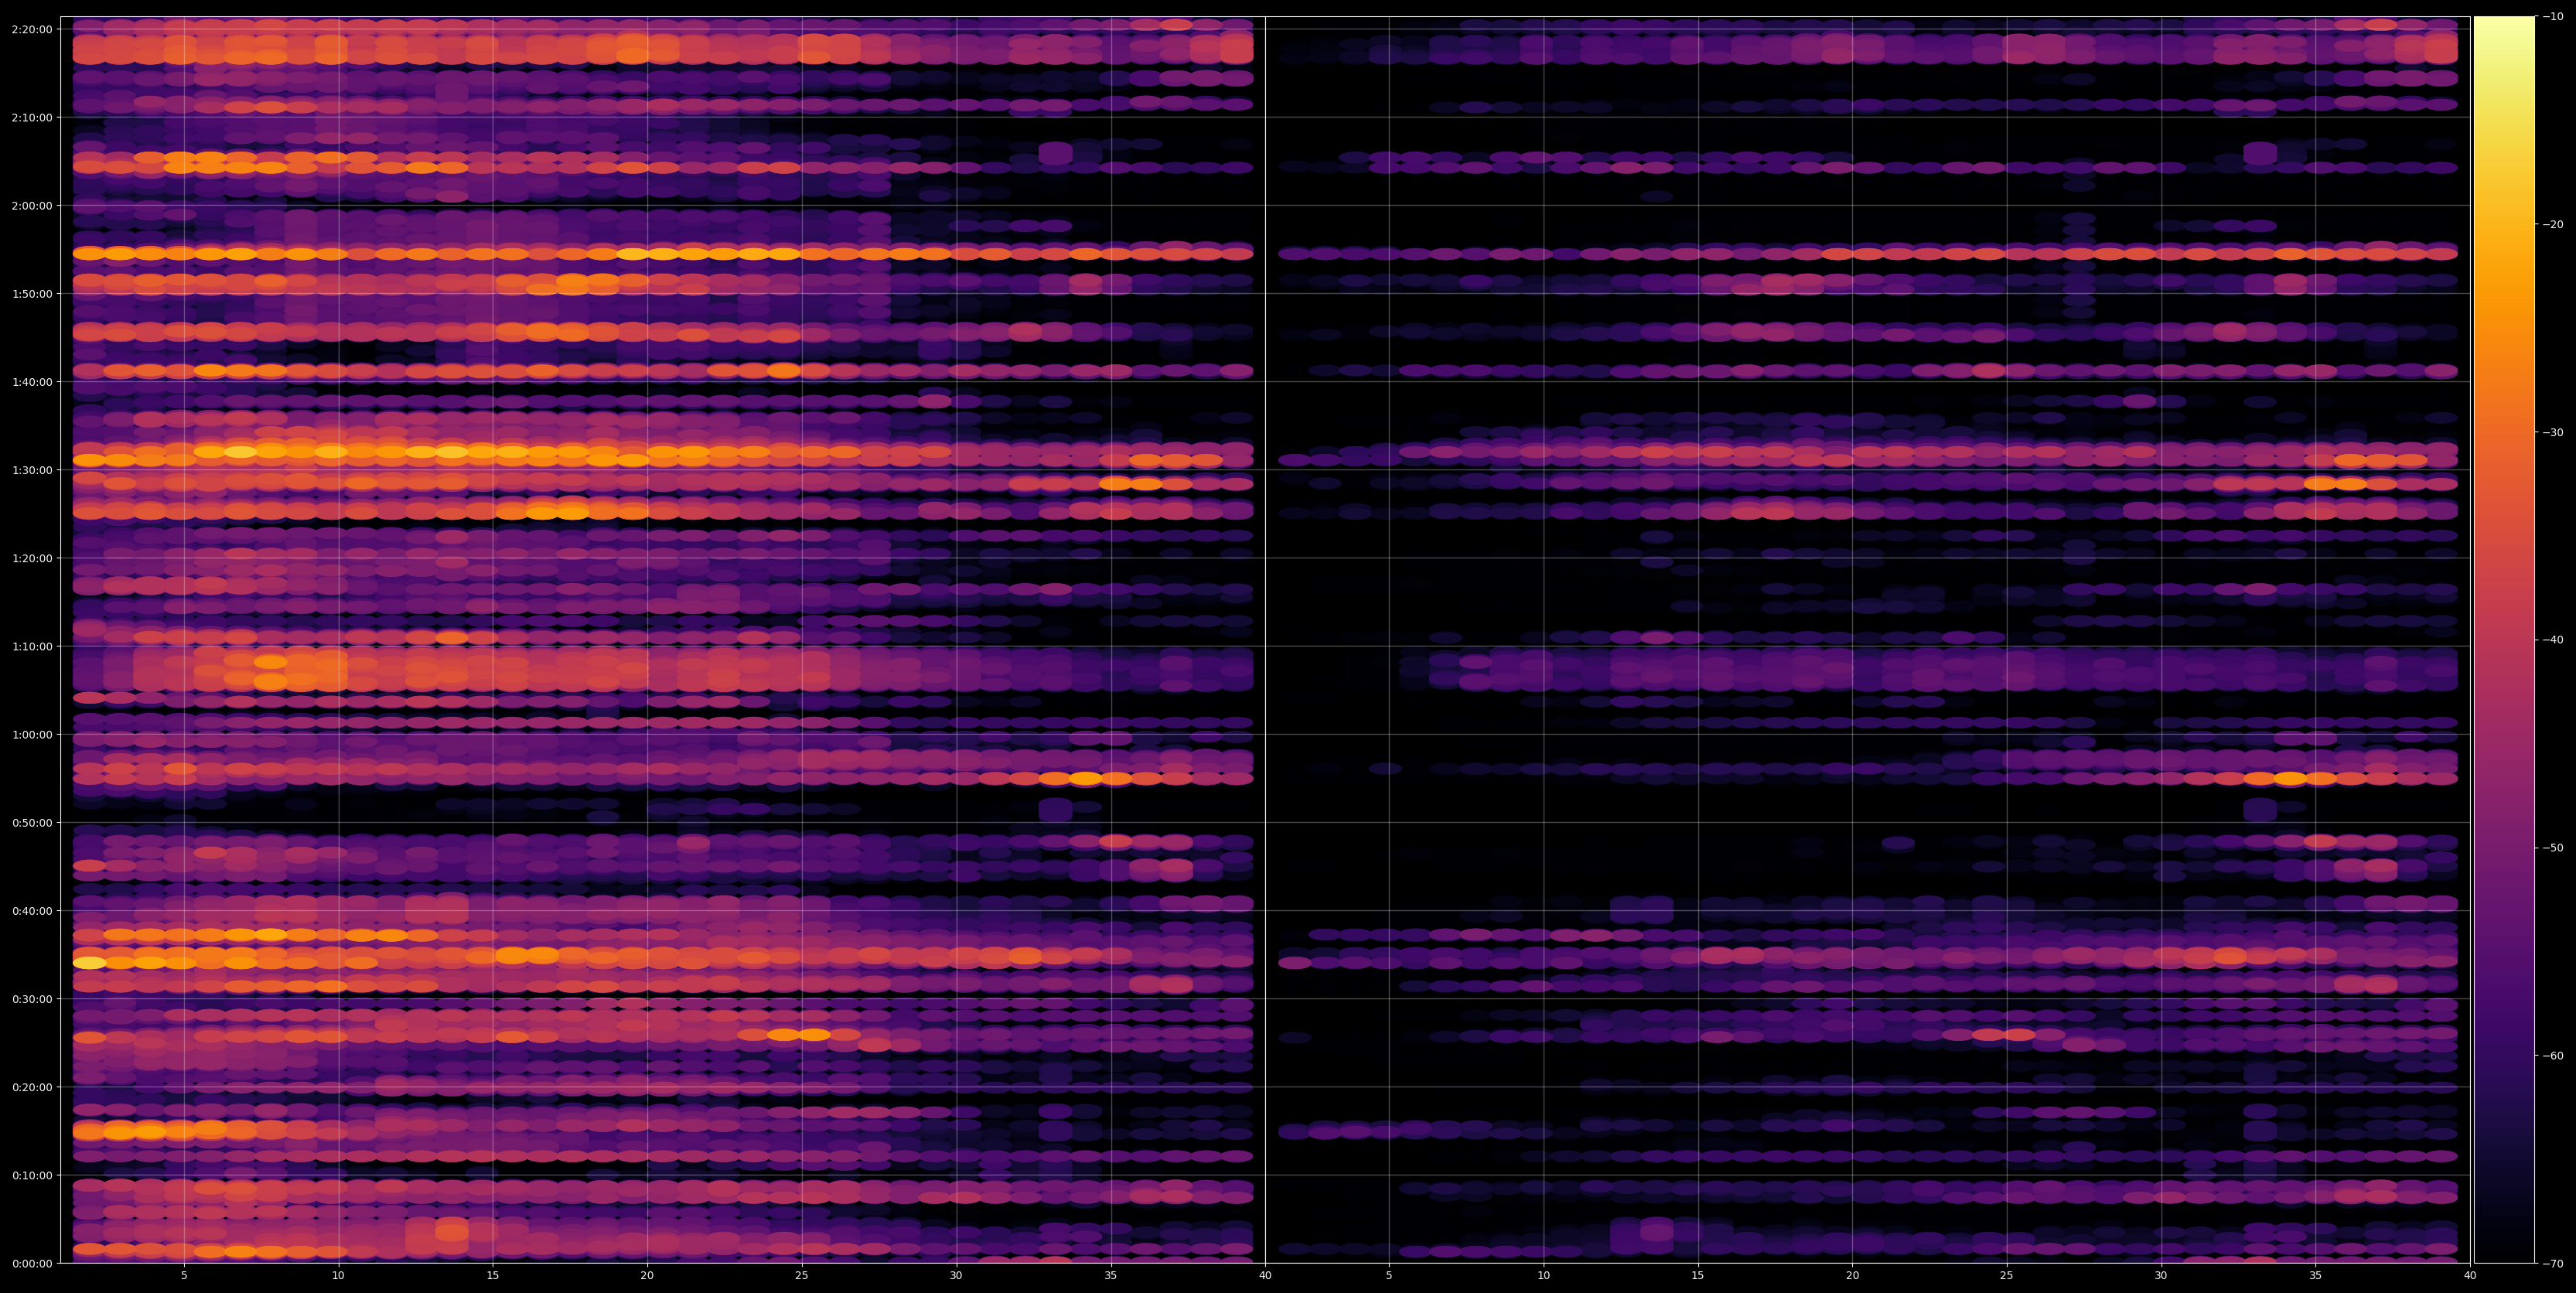Select the "0:40:00" time axis label

pos(31,911)
